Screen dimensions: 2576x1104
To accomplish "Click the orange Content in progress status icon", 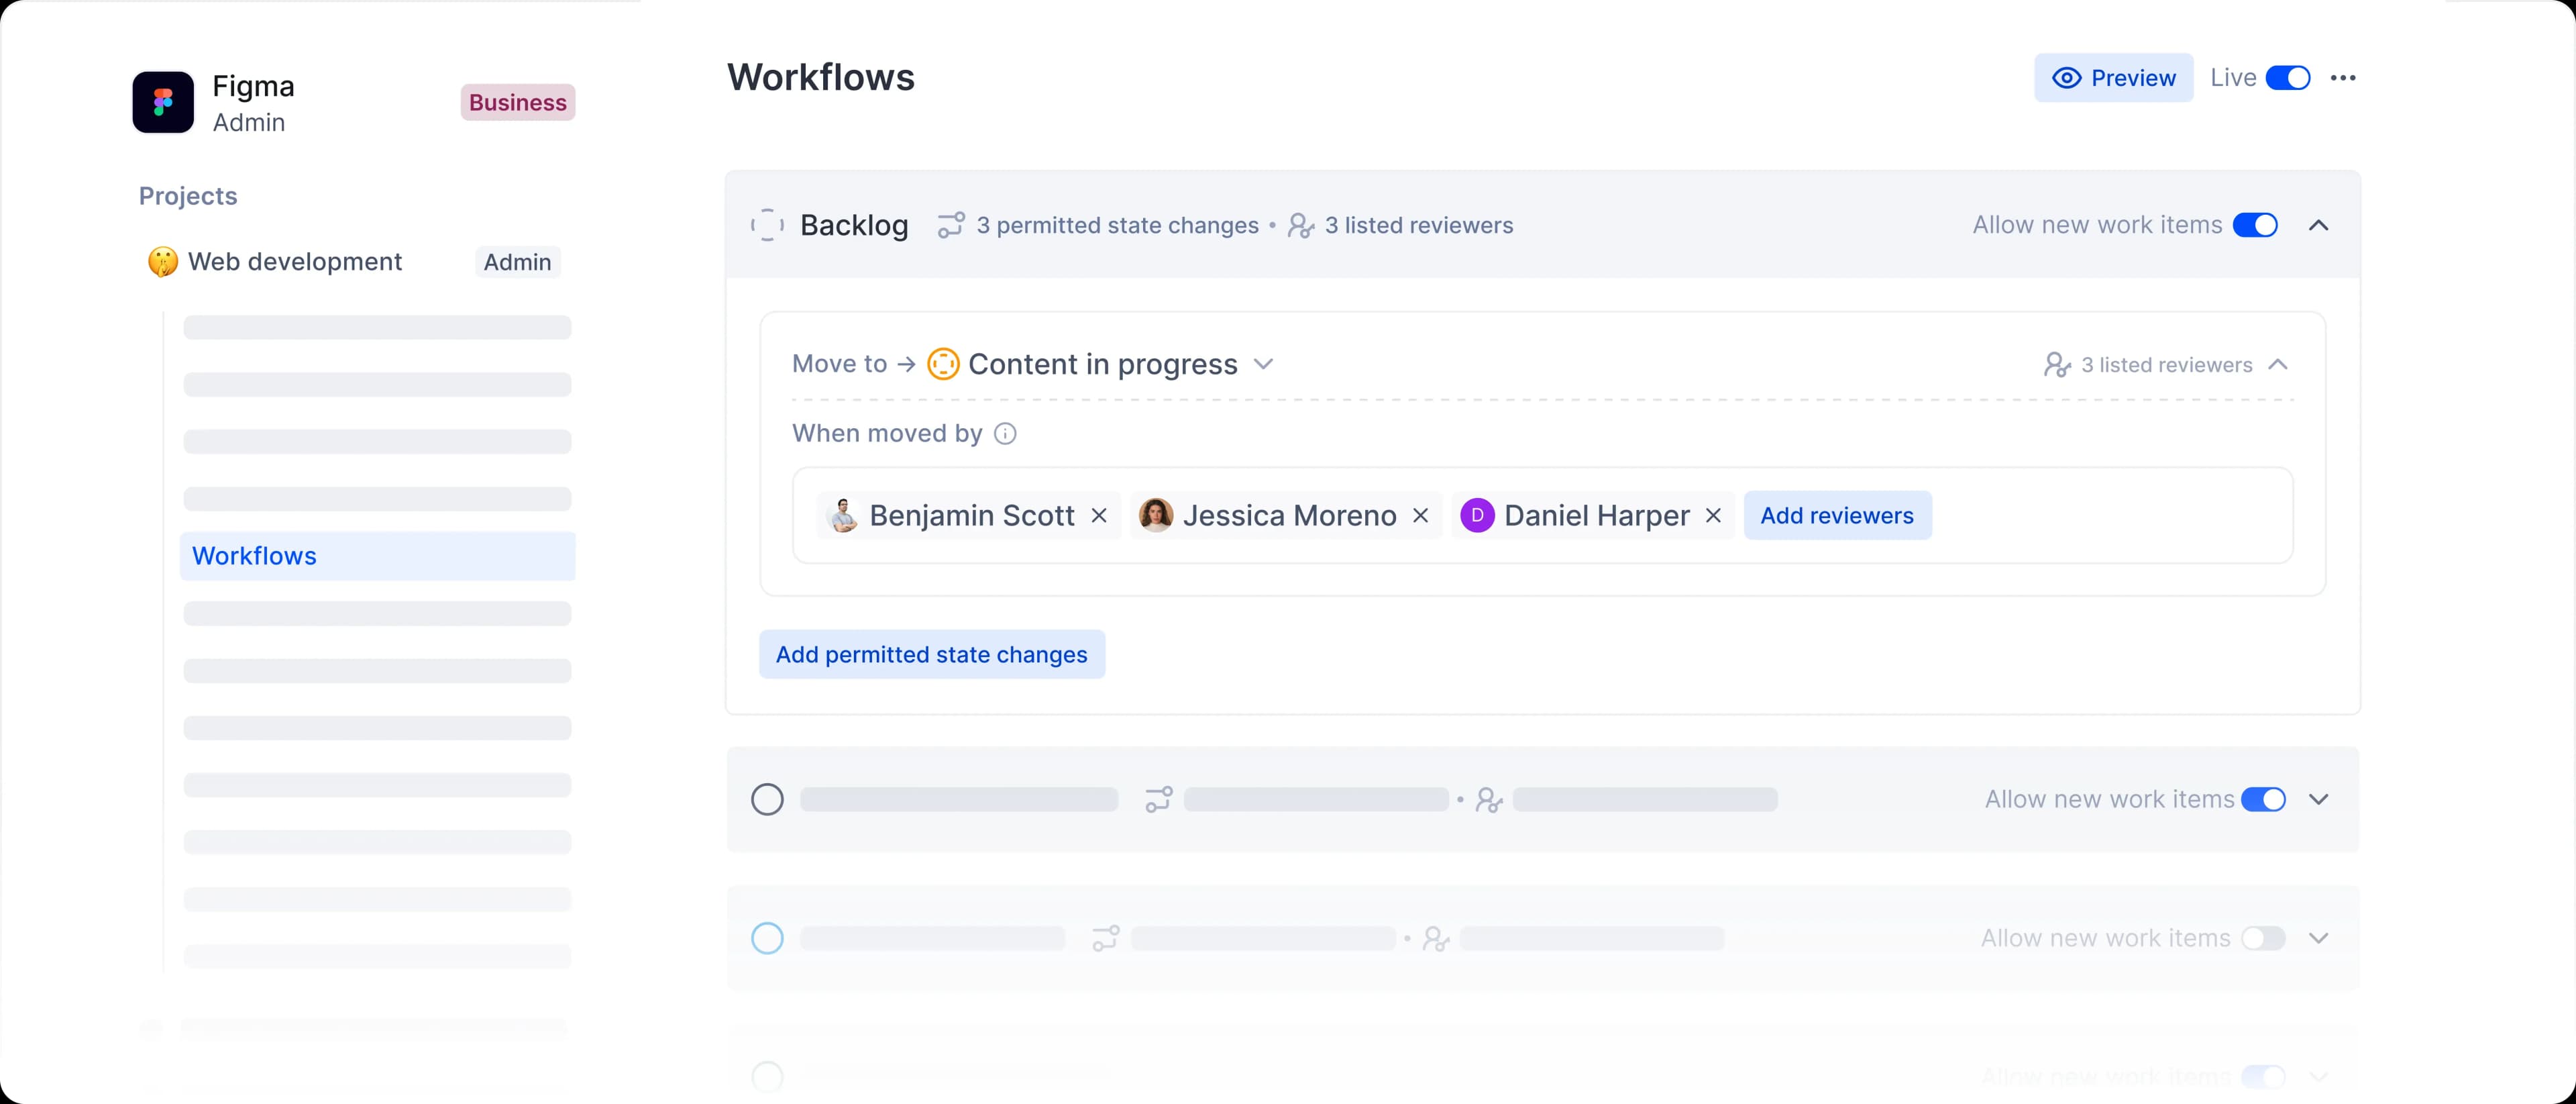I will tap(943, 364).
